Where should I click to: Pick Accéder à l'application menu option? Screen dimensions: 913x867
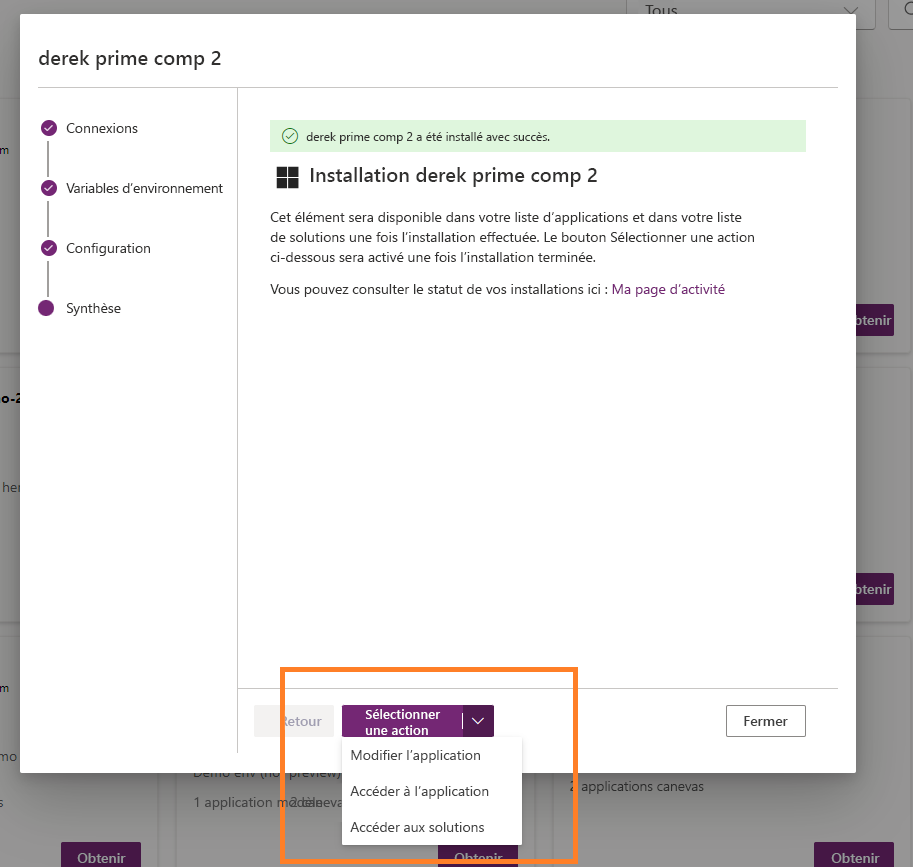[x=419, y=791]
